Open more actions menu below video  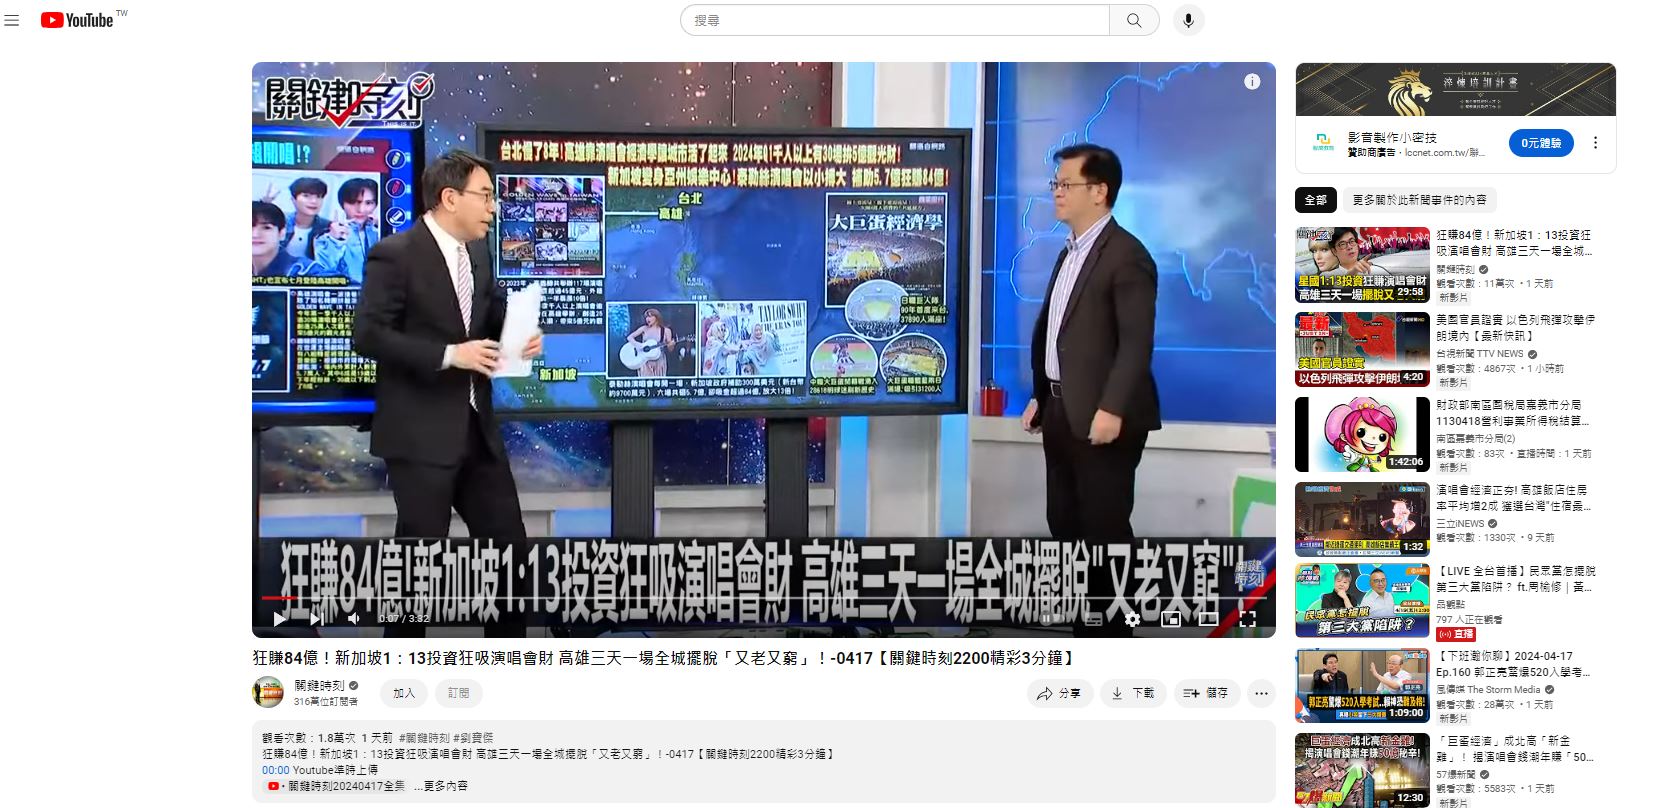point(1261,693)
